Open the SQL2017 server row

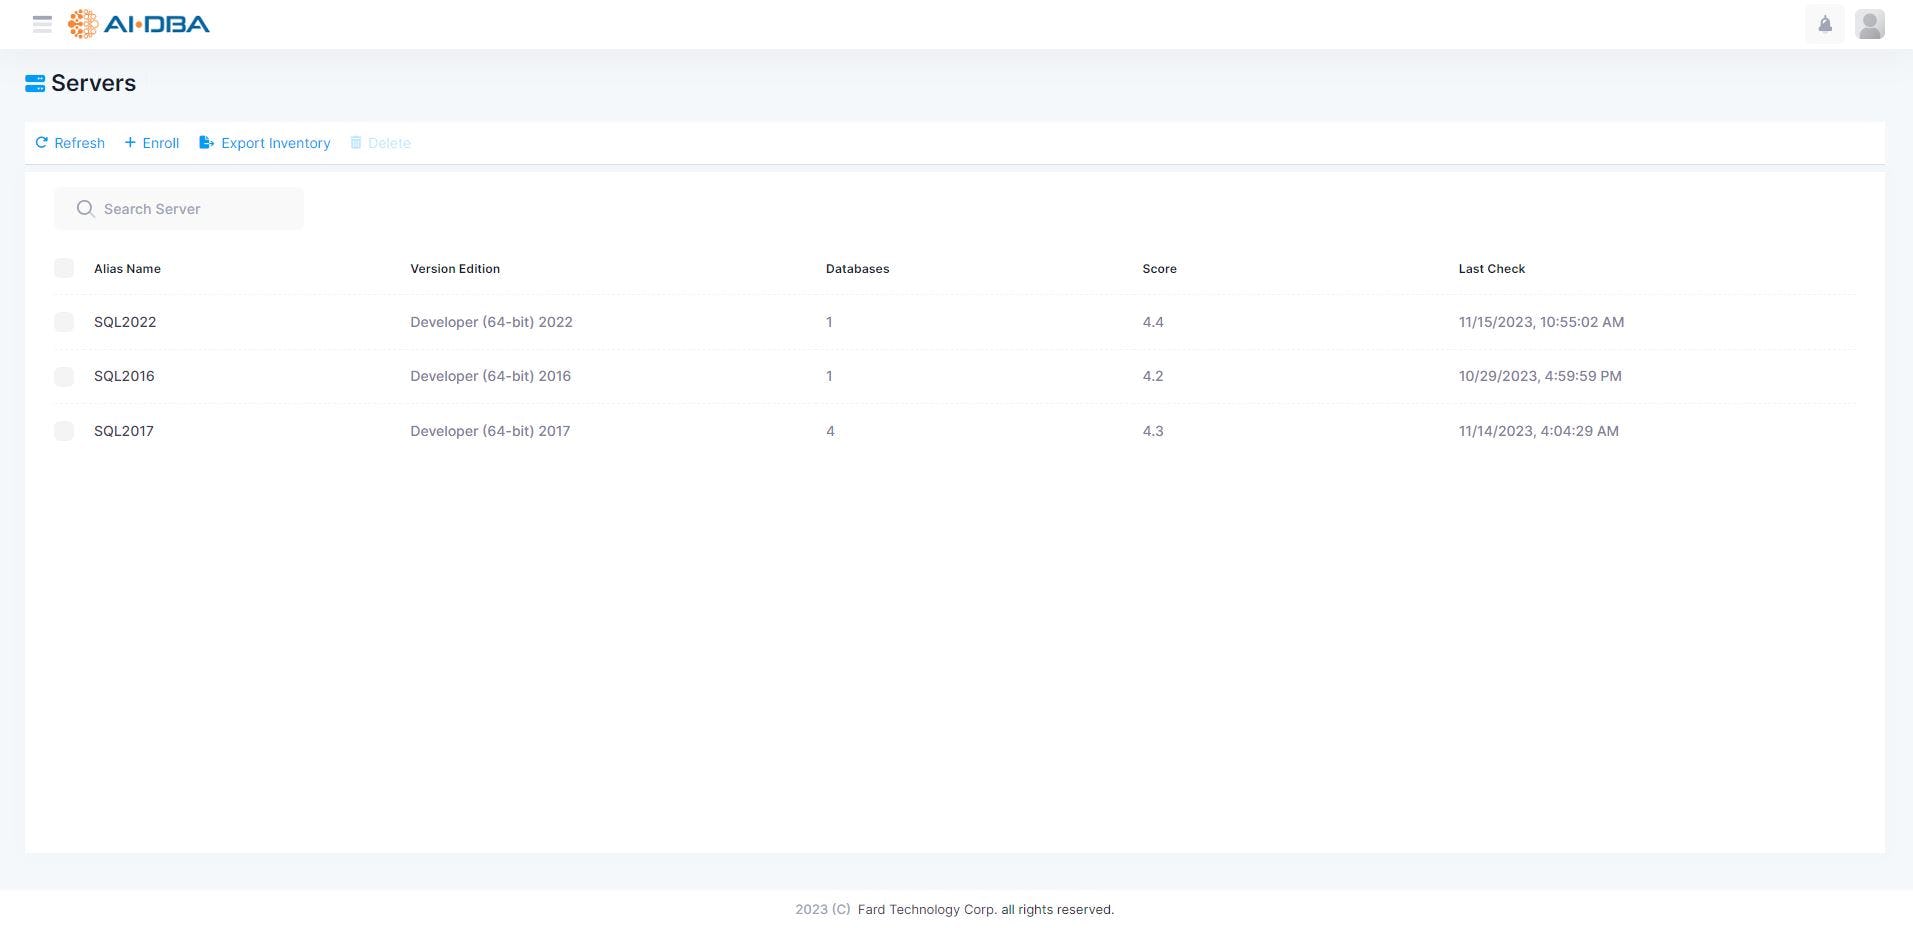point(123,430)
